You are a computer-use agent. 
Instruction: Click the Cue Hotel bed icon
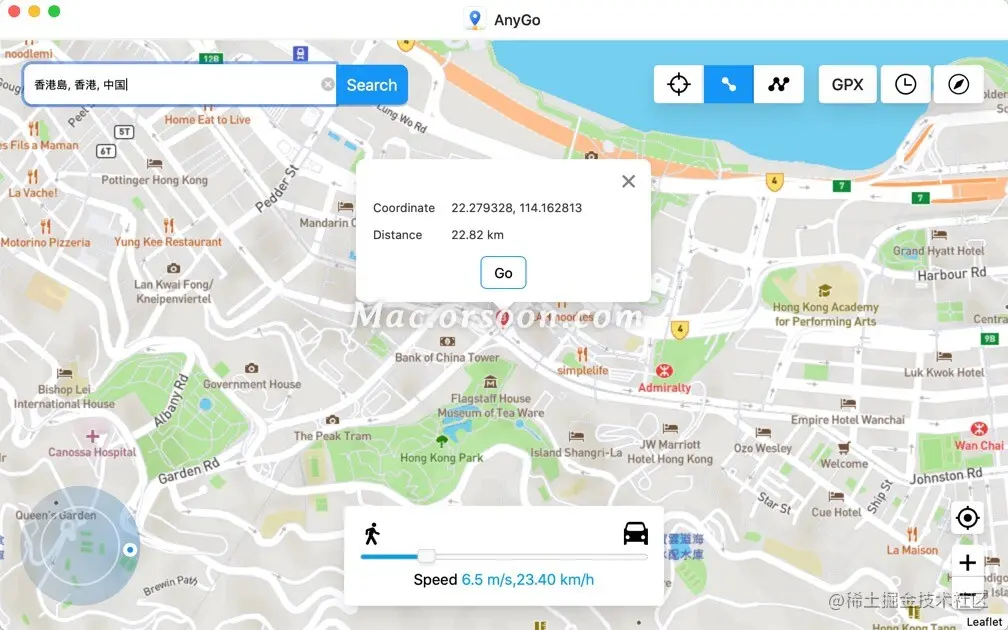point(836,496)
